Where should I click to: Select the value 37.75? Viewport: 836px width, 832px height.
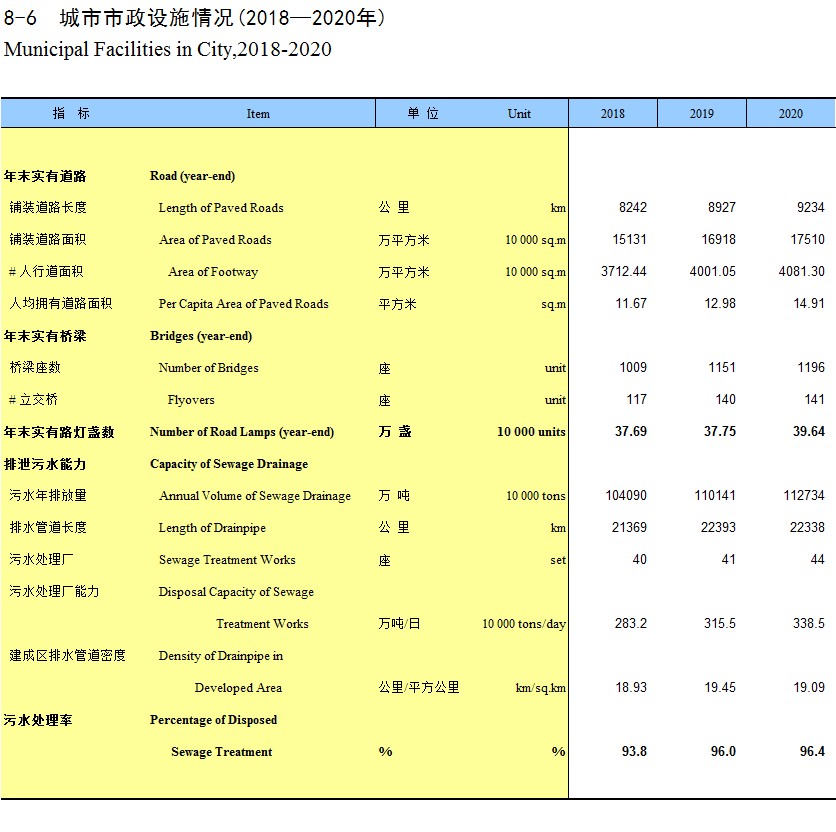point(720,431)
